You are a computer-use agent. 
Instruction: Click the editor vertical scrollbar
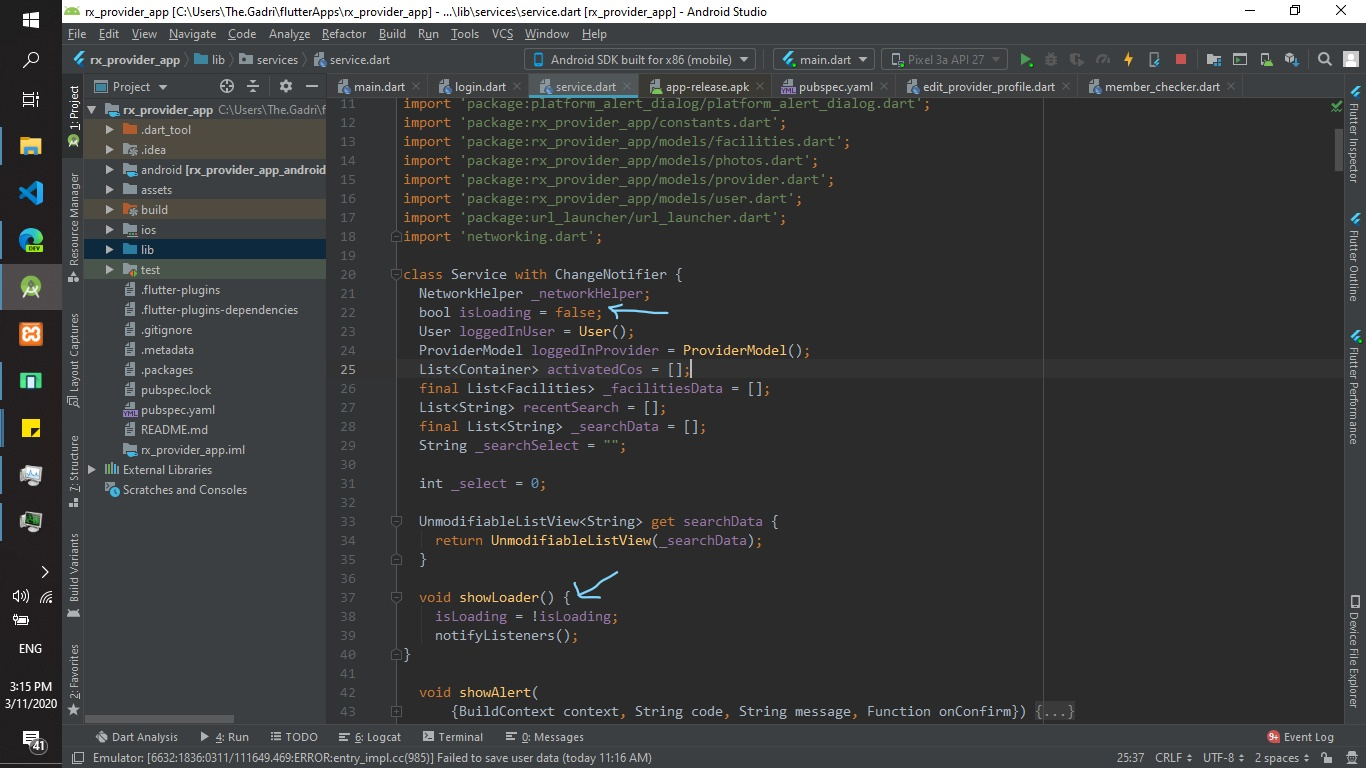1338,150
